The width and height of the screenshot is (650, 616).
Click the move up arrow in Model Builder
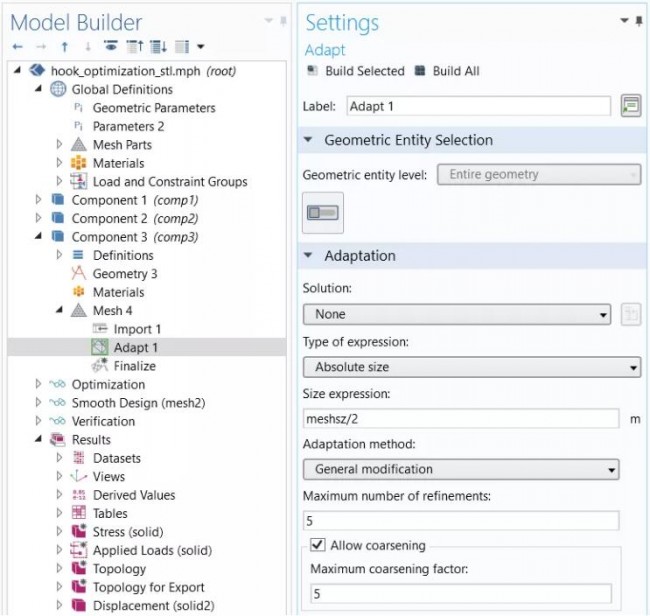65,47
